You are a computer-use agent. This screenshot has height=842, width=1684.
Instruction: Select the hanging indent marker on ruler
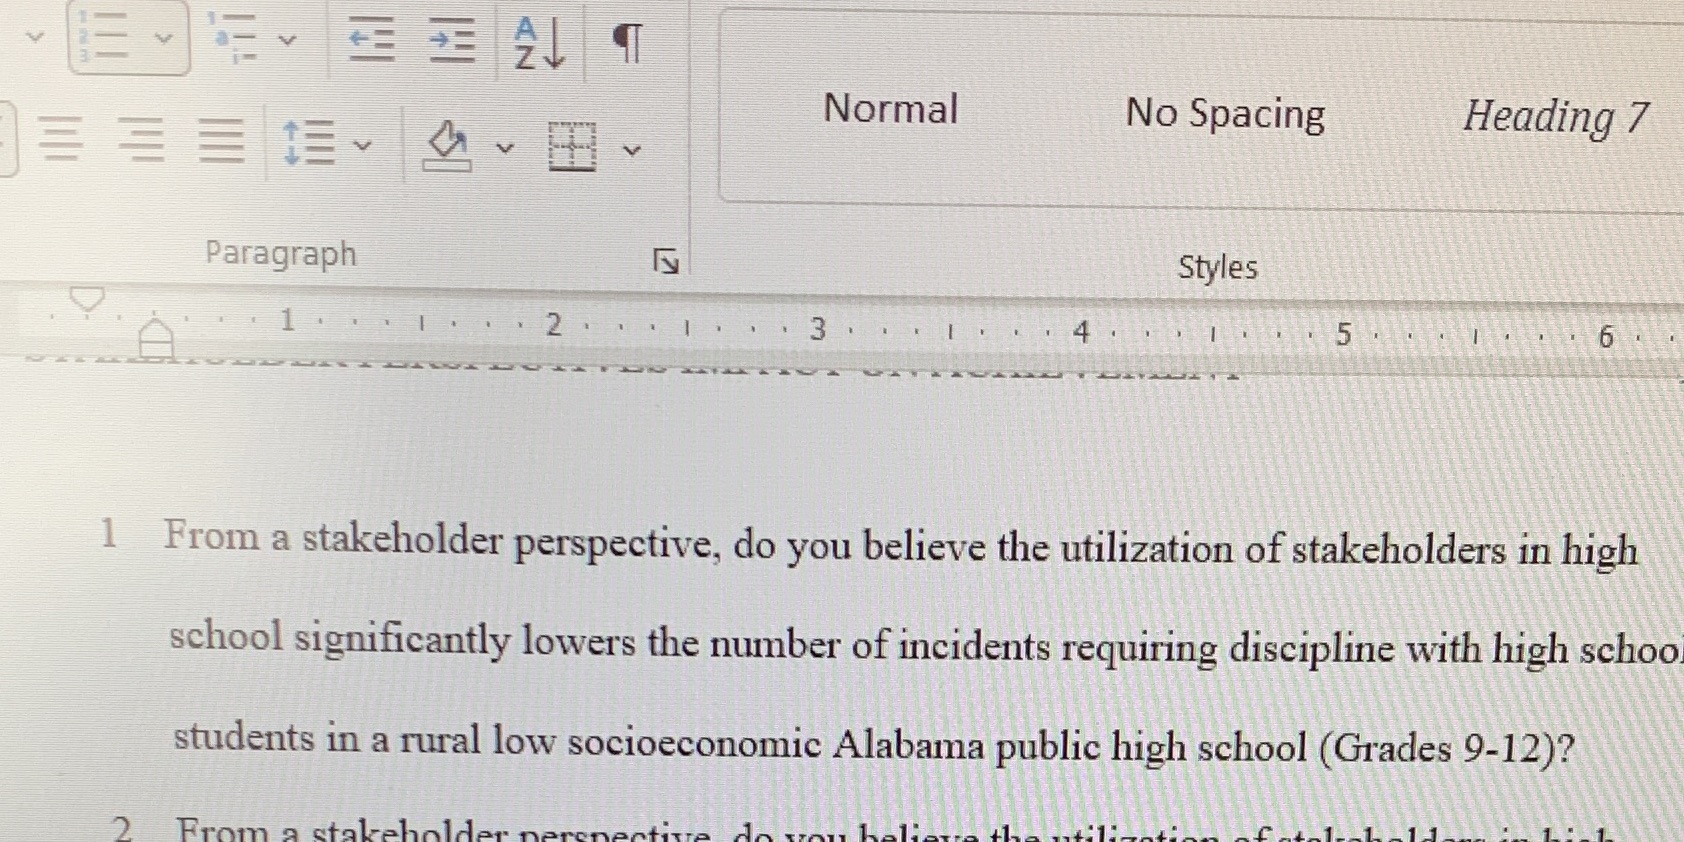[155, 330]
